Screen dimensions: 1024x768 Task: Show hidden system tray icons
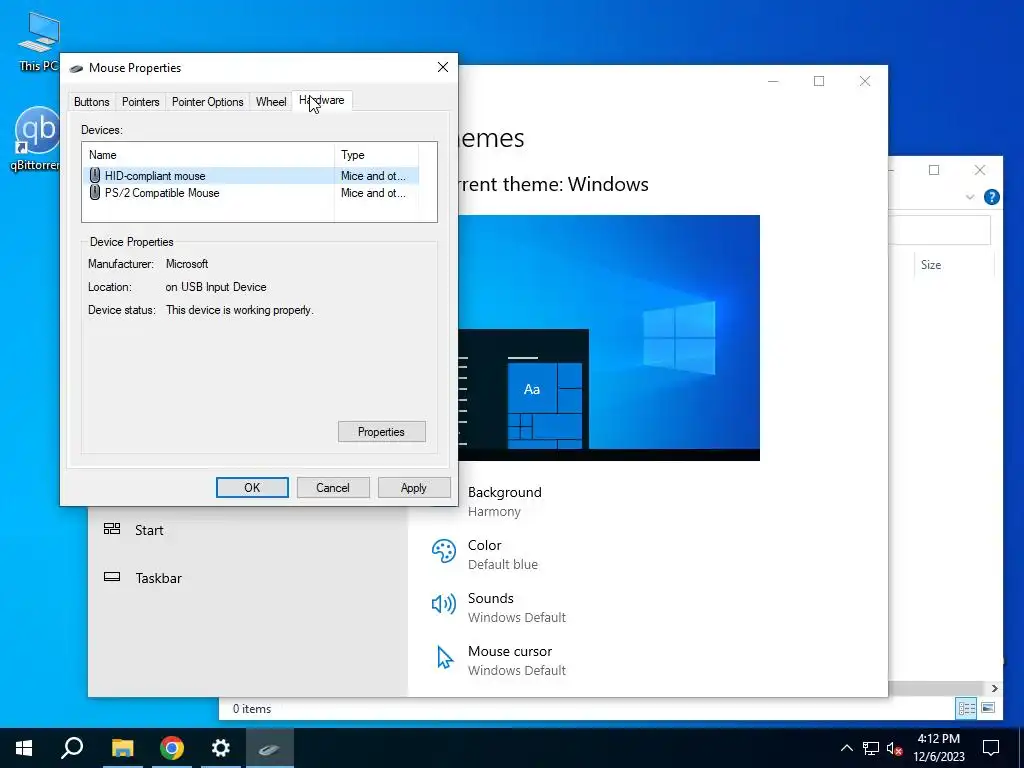[x=846, y=748]
